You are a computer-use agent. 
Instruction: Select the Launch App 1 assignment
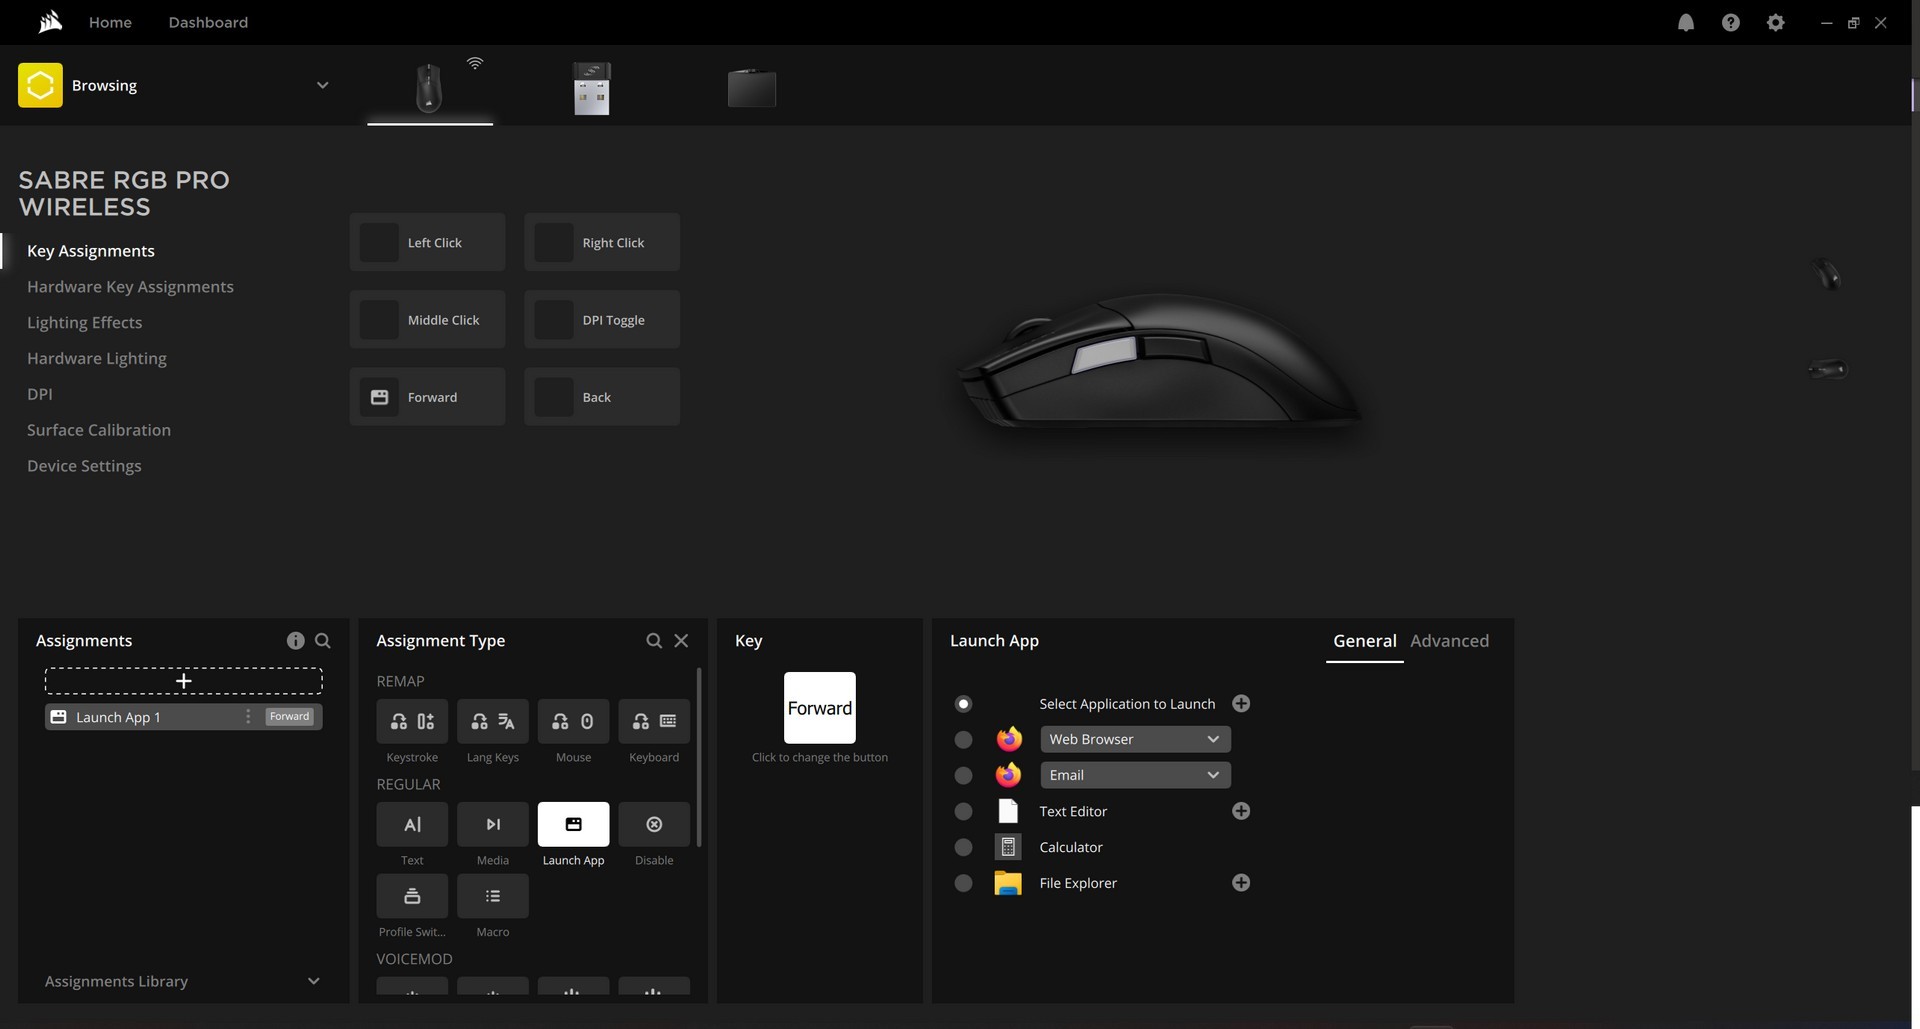[x=183, y=717]
